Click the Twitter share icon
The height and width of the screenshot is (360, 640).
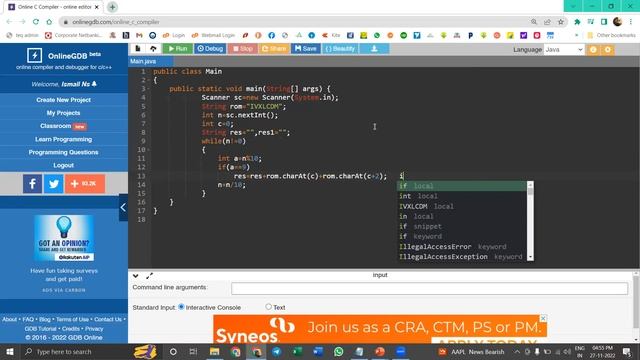tap(53, 184)
